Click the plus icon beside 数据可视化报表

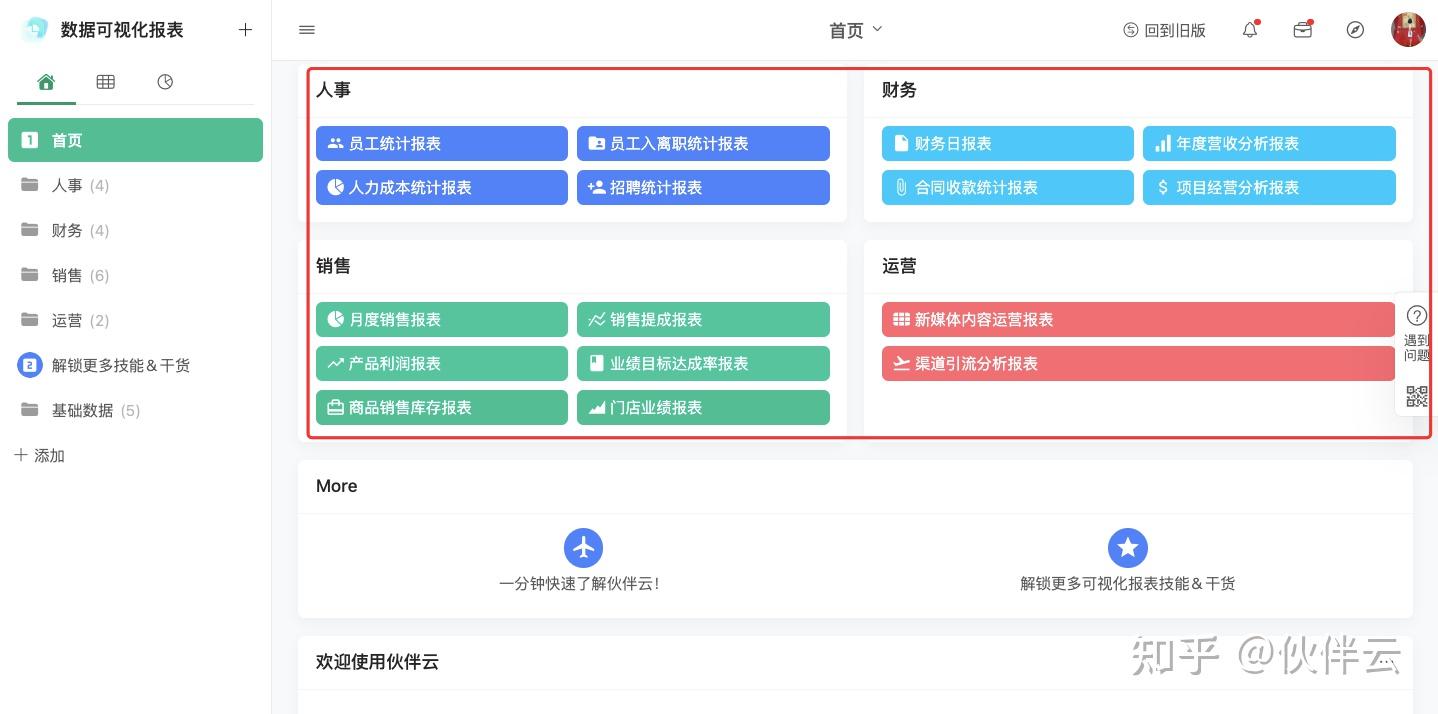[x=245, y=30]
